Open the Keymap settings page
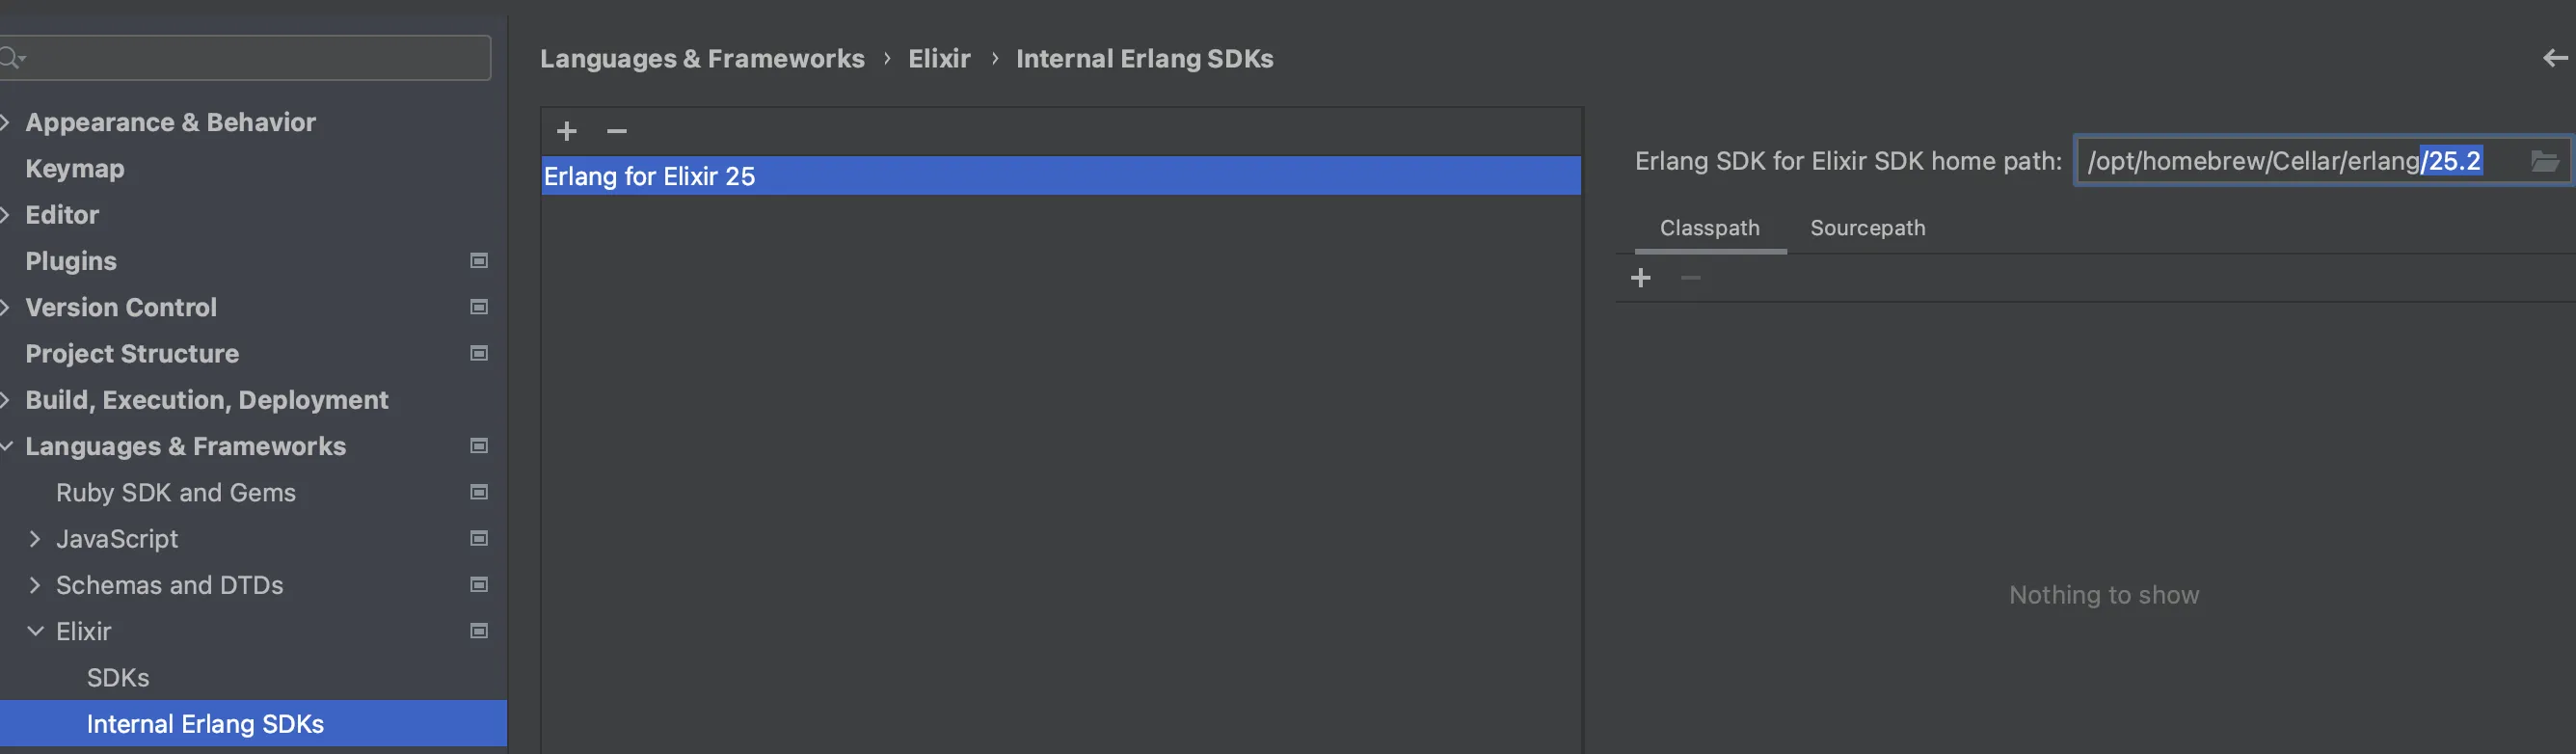Image resolution: width=2576 pixels, height=754 pixels. tap(75, 169)
